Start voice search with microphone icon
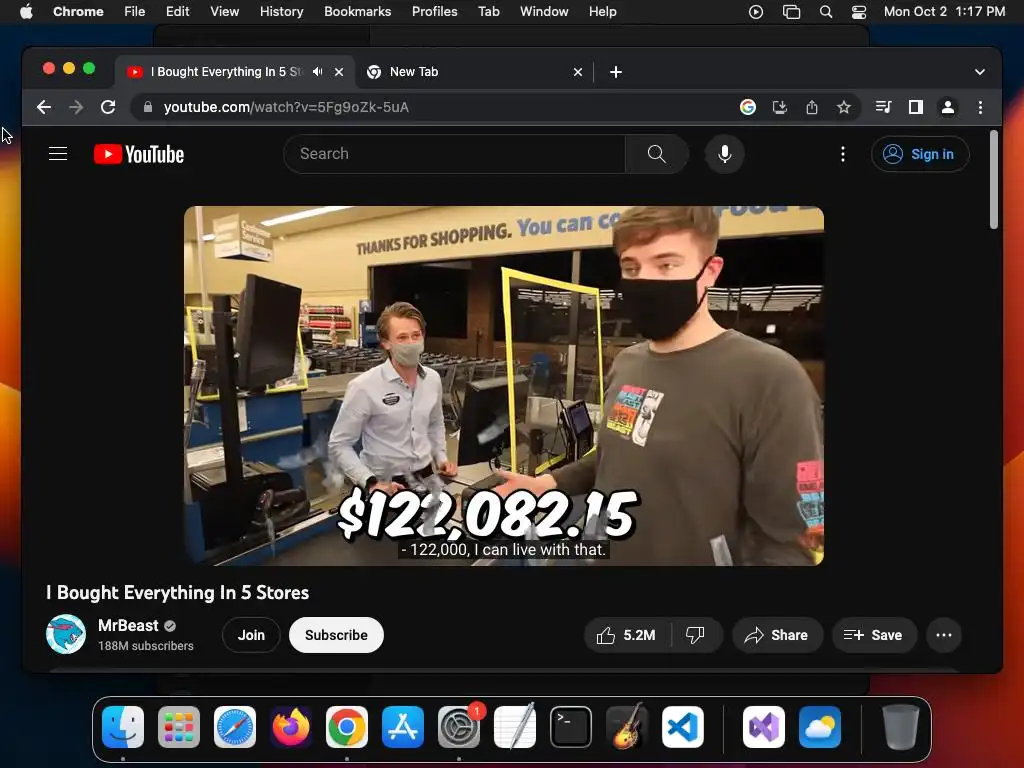The height and width of the screenshot is (768, 1024). click(724, 154)
